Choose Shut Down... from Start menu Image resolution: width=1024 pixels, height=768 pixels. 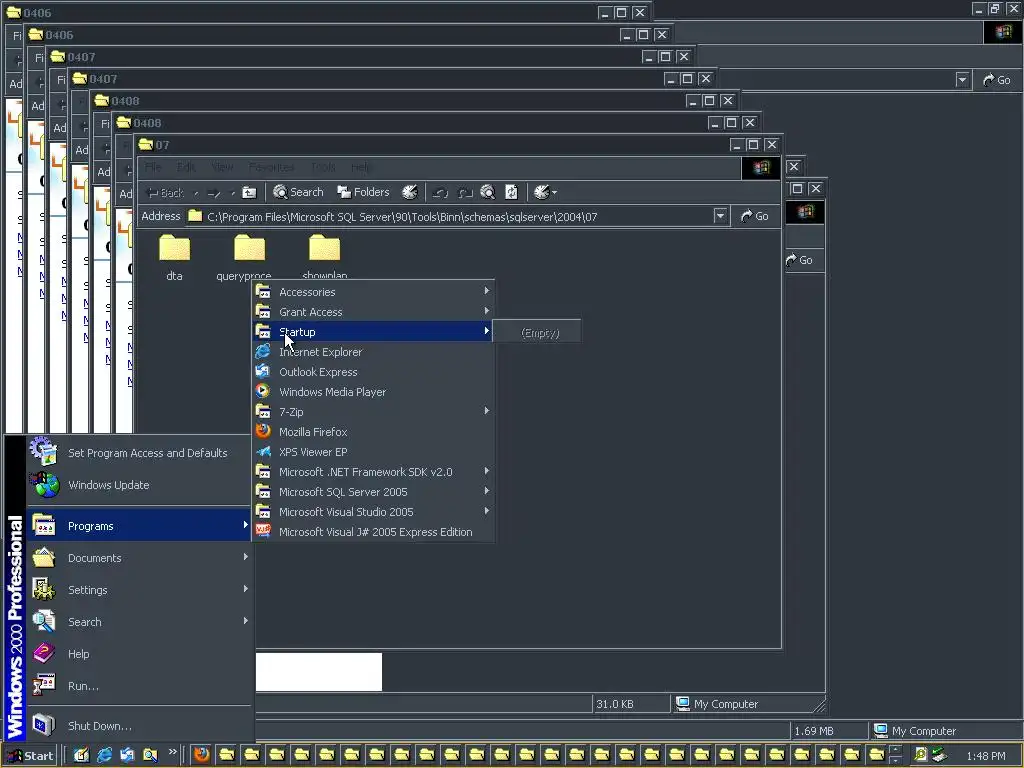click(138, 726)
